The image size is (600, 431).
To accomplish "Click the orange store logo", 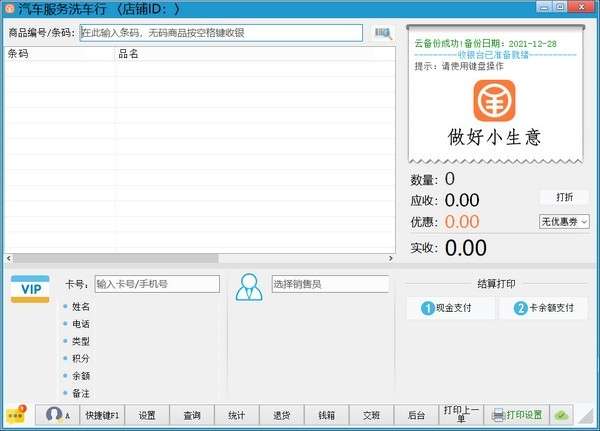I will tap(494, 101).
